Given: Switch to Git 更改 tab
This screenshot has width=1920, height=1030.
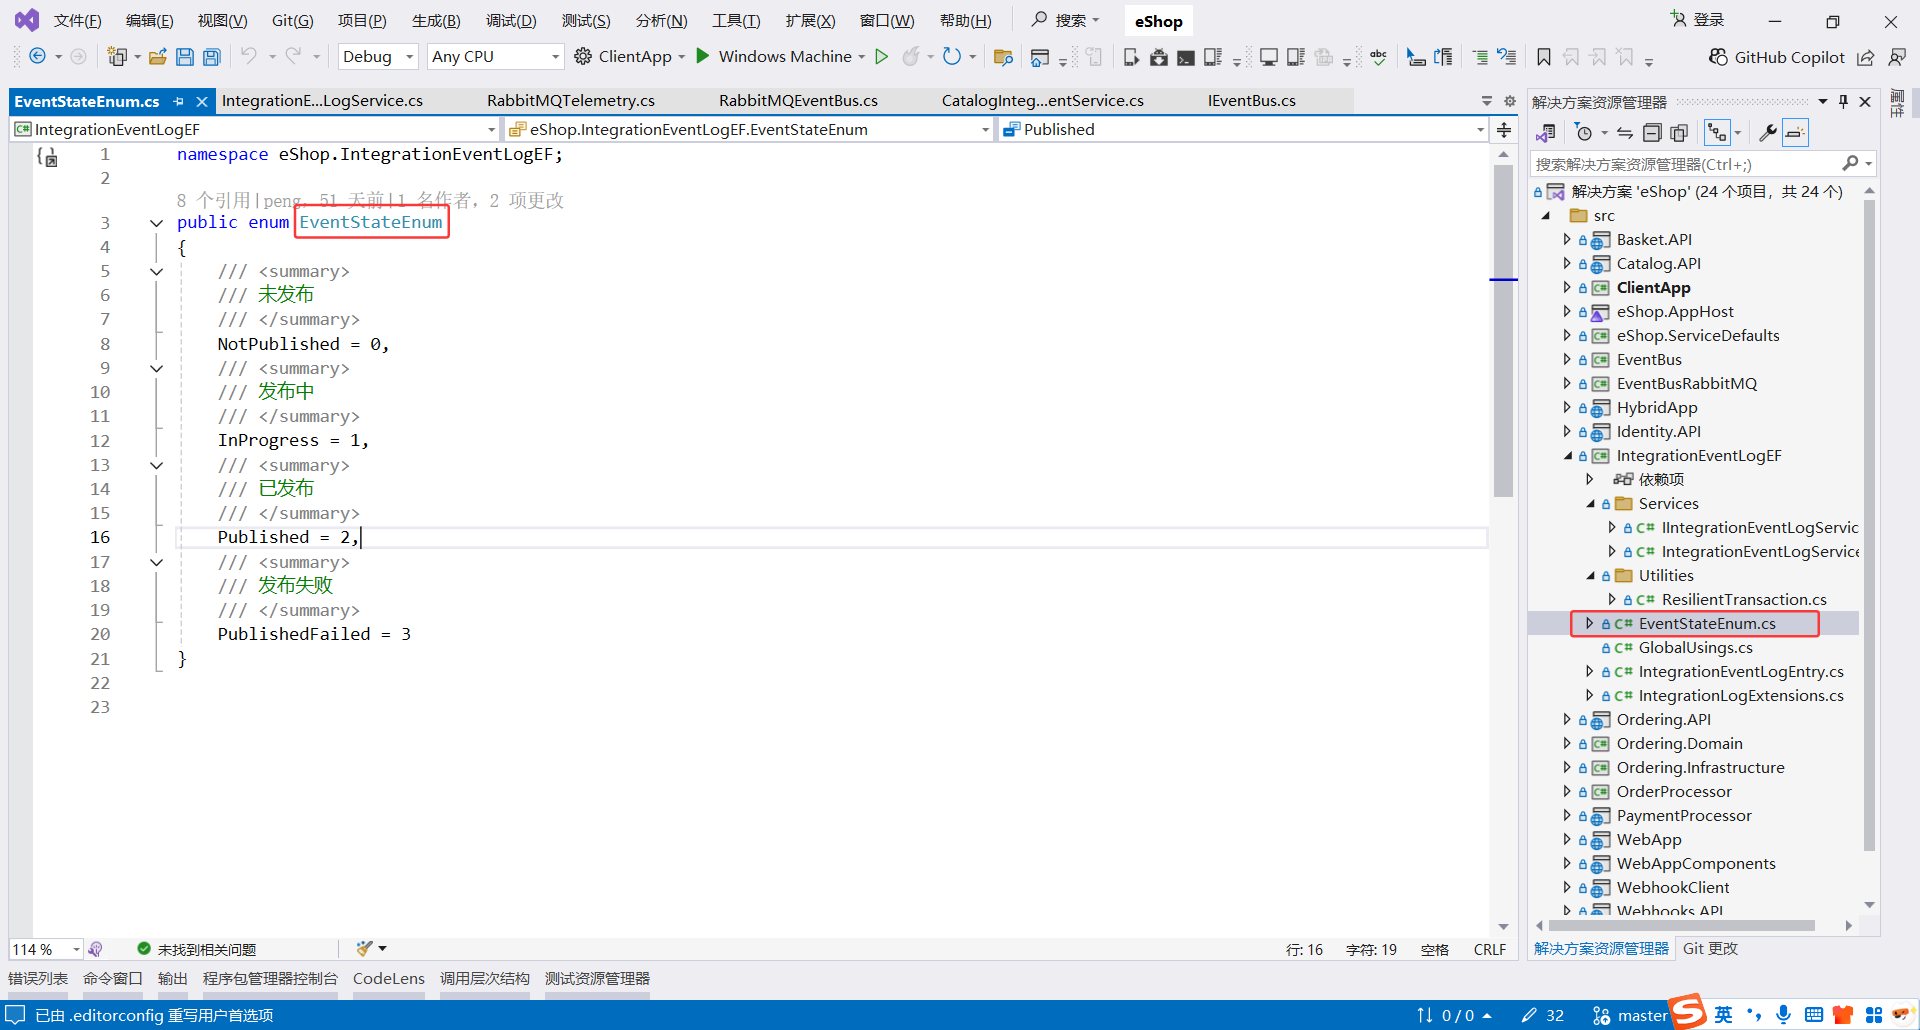Looking at the screenshot, I should 1710,949.
